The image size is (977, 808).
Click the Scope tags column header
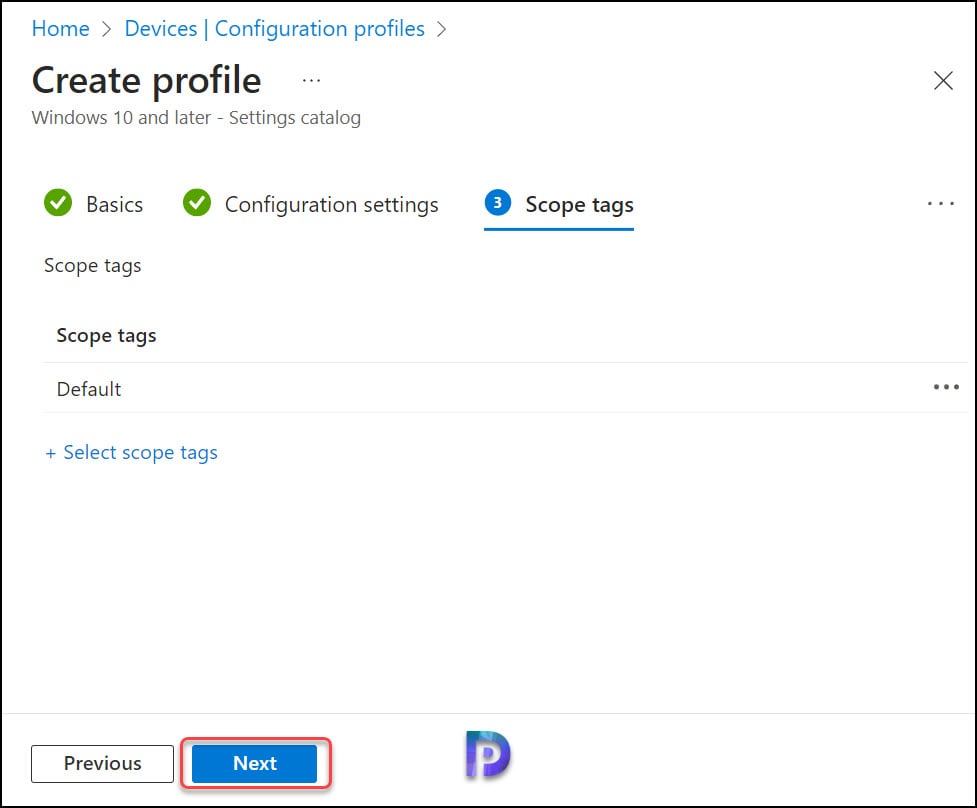(x=107, y=336)
